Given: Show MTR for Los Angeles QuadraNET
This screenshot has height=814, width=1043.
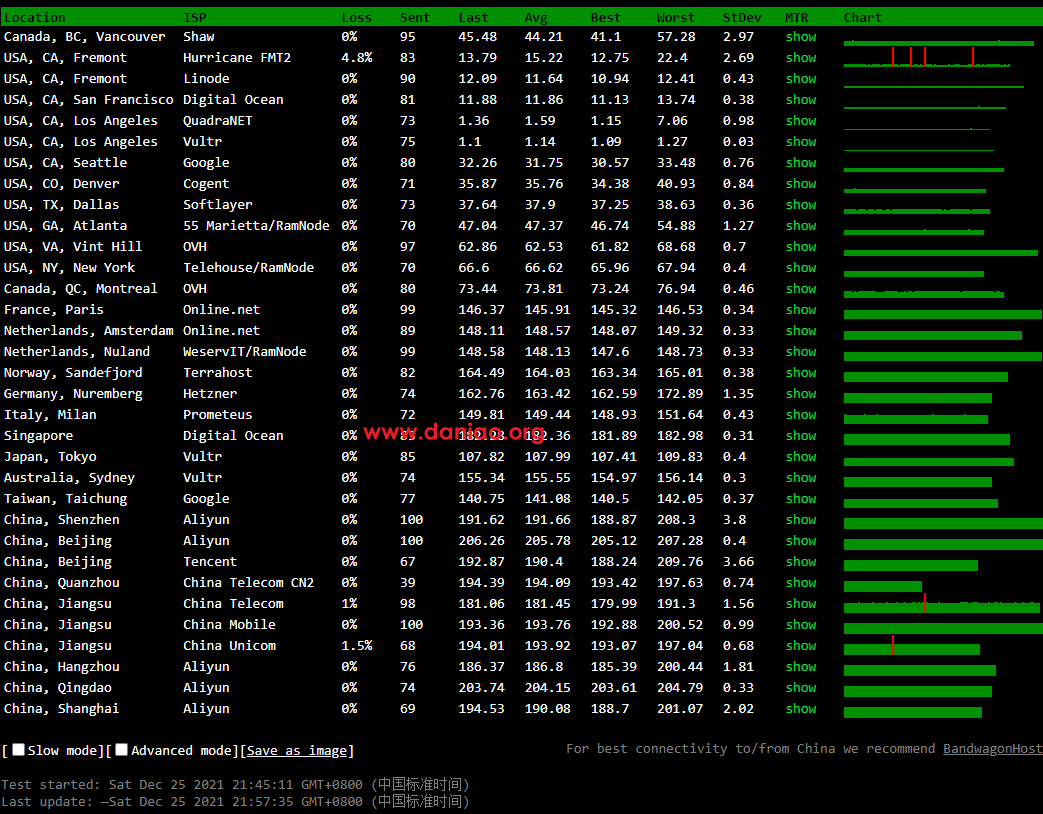Looking at the screenshot, I should pyautogui.click(x=801, y=120).
